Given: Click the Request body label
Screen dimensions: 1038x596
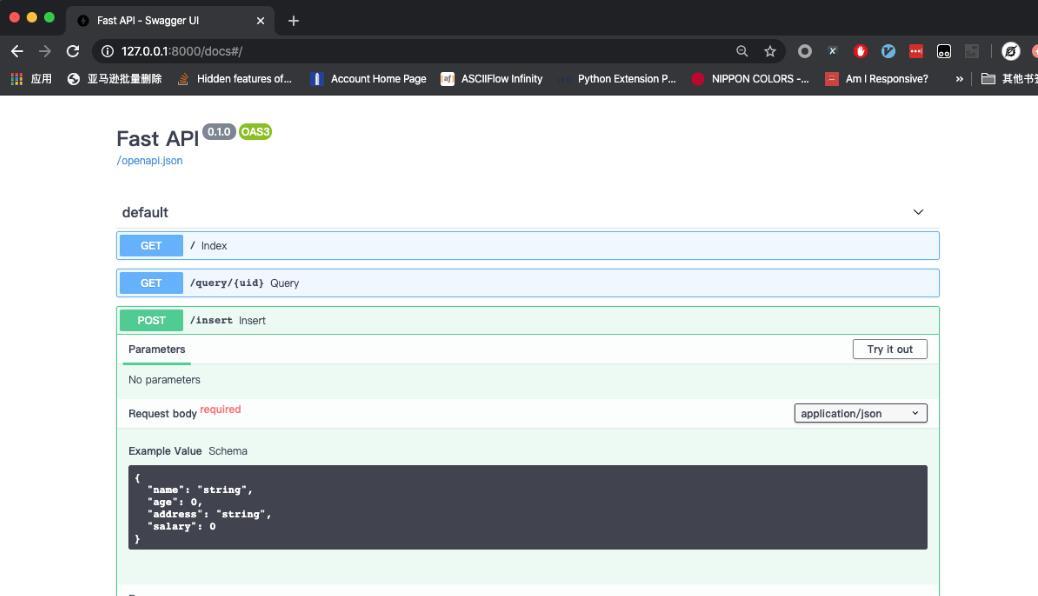Looking at the screenshot, I should [162, 413].
